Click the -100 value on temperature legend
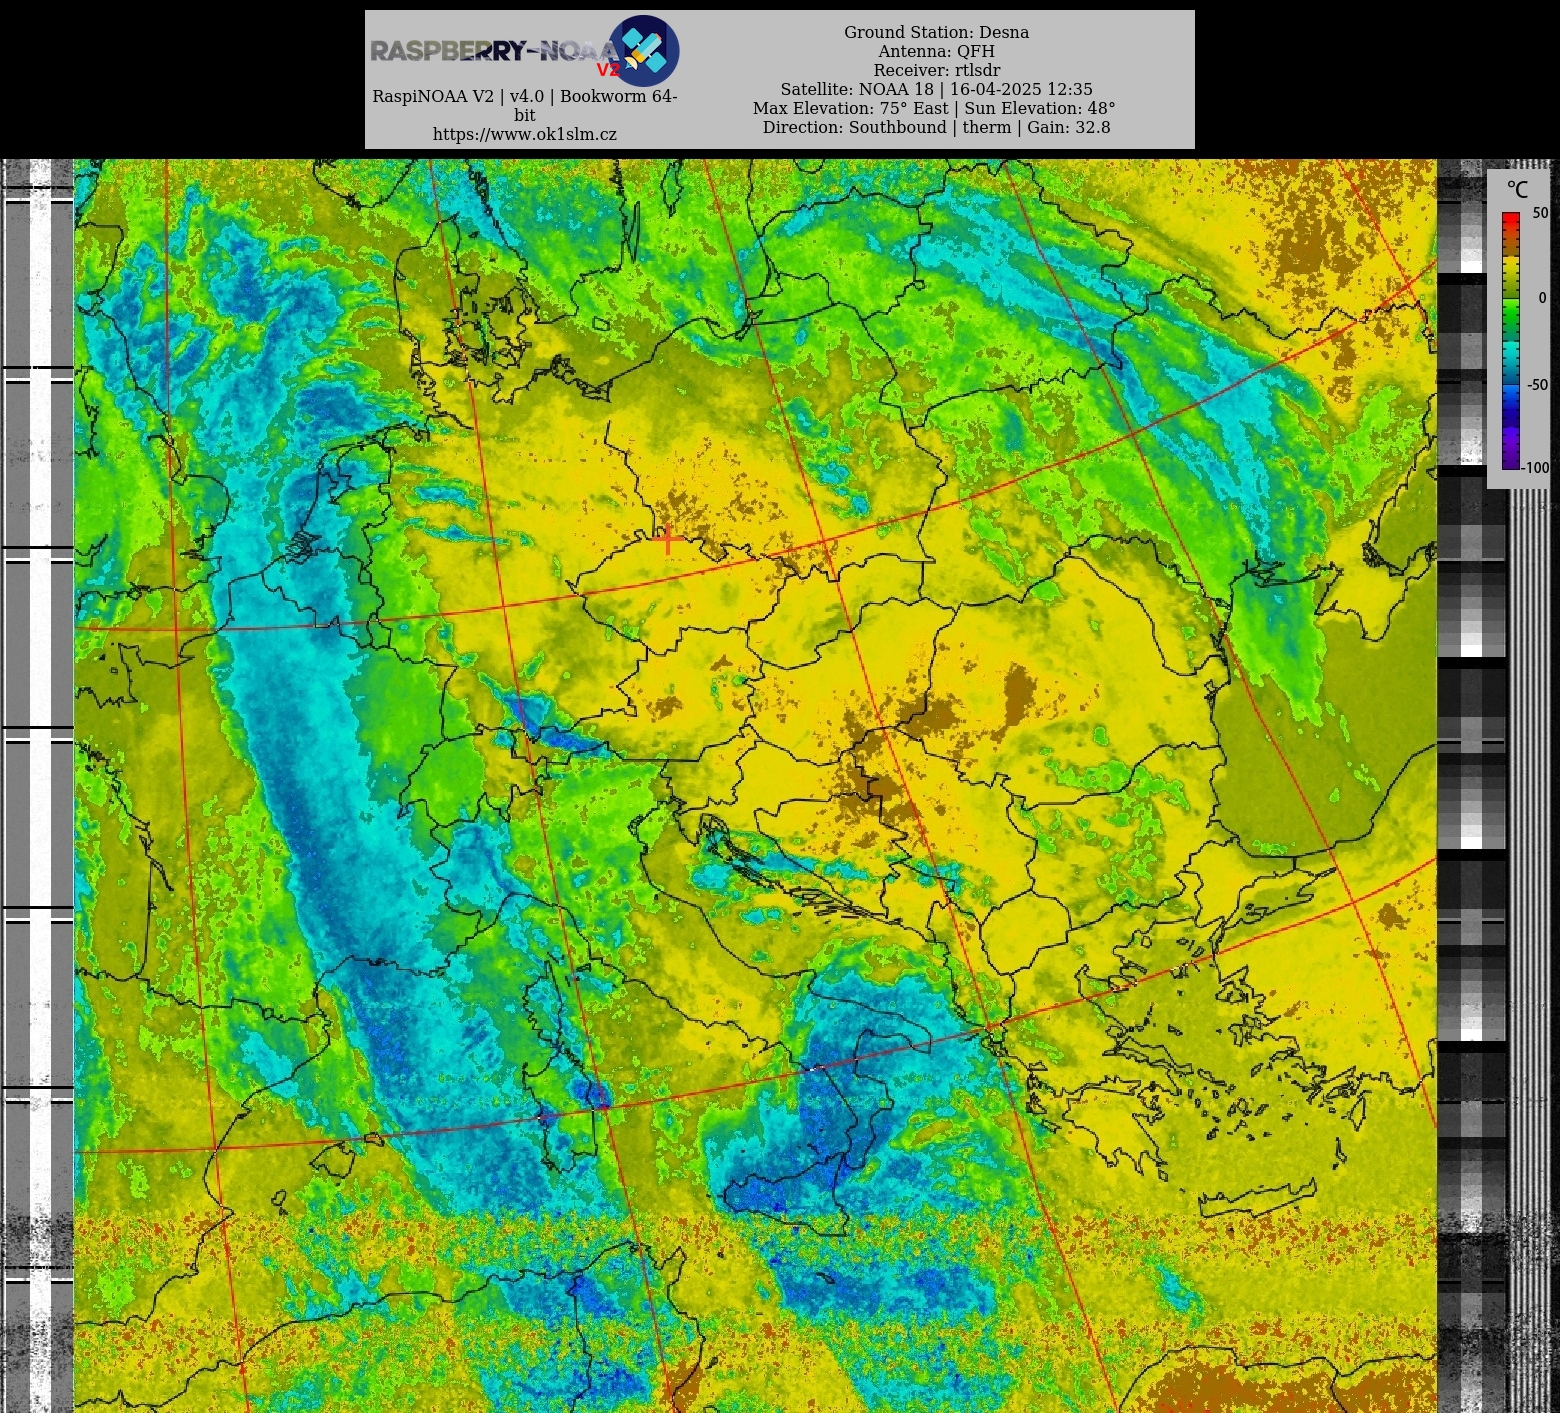This screenshot has height=1413, width=1560. pyautogui.click(x=1536, y=467)
